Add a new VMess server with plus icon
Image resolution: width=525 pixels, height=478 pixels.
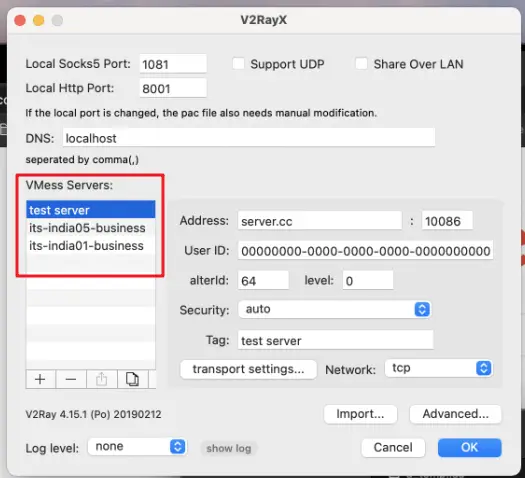tap(40, 379)
